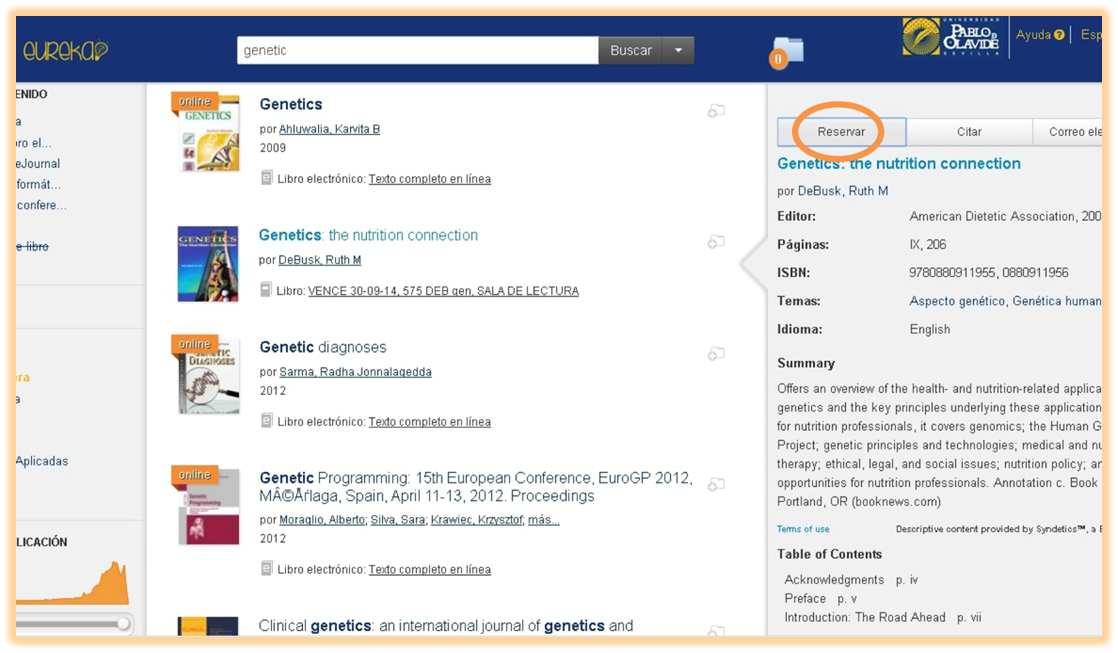Select the Aplicadas facet in sidebar
1118x653 pixels.
coord(42,461)
